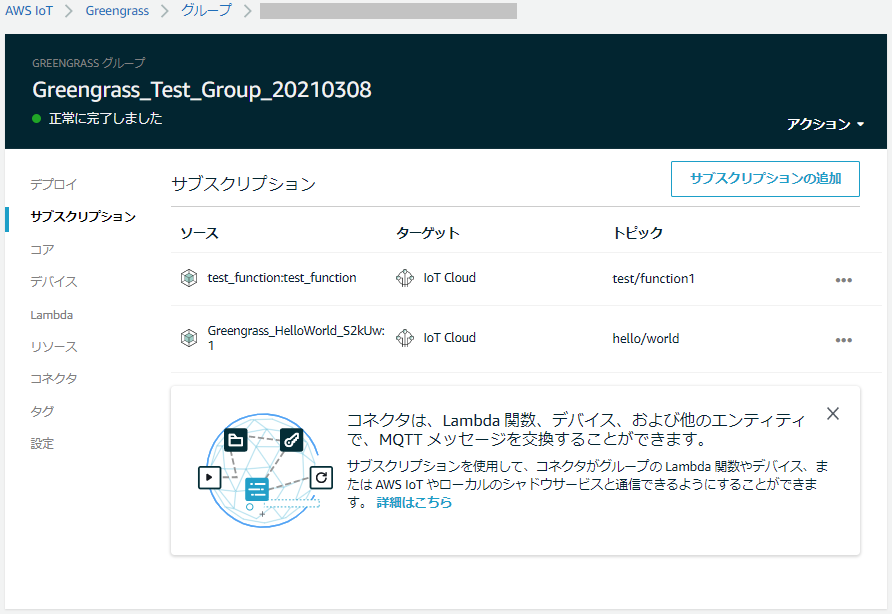Click the Greengrass_Test_Group_20210308 title
This screenshot has width=892, height=614.
(202, 90)
